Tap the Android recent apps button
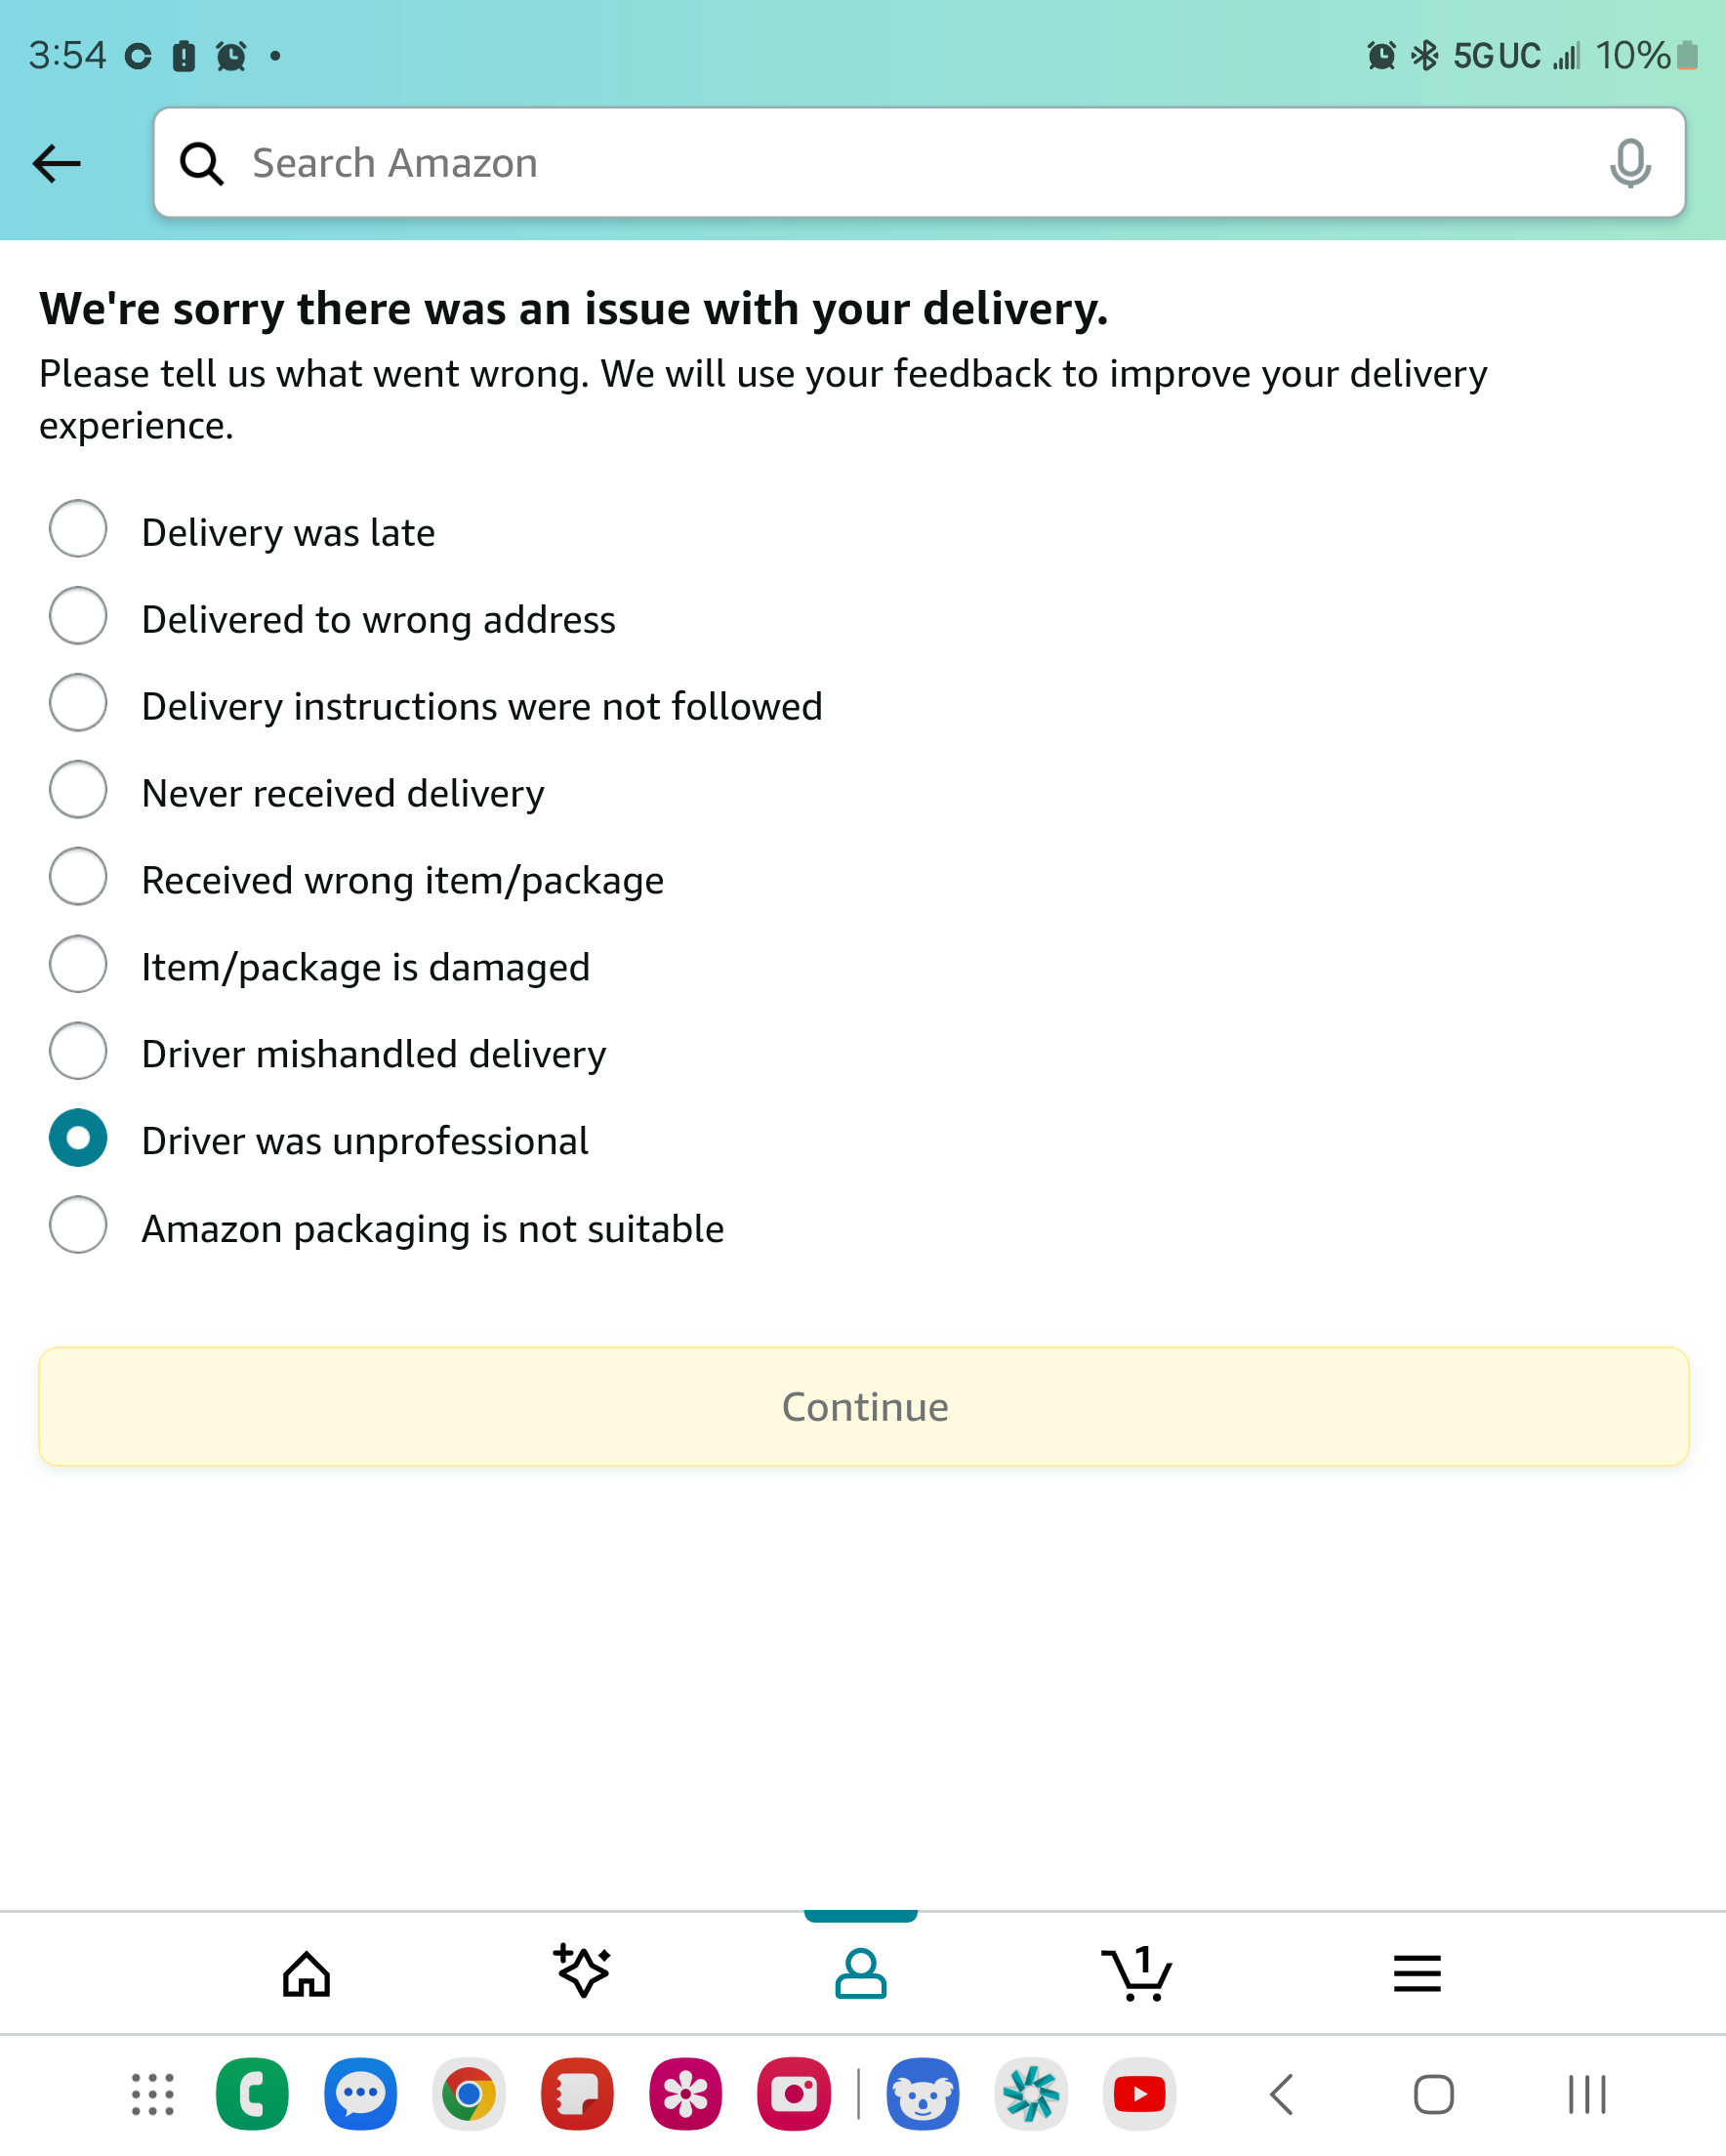 (1586, 2093)
